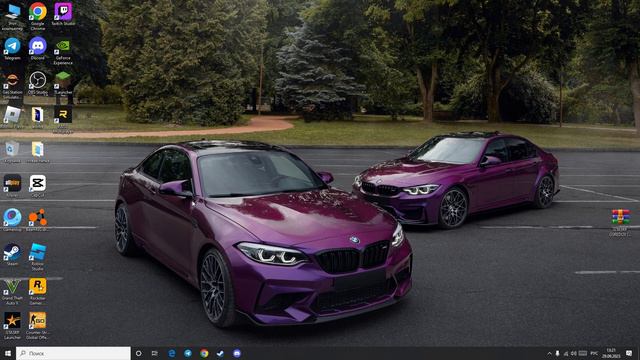640x360 pixels.
Task: Open Task View on taskbar
Action: tap(155, 353)
